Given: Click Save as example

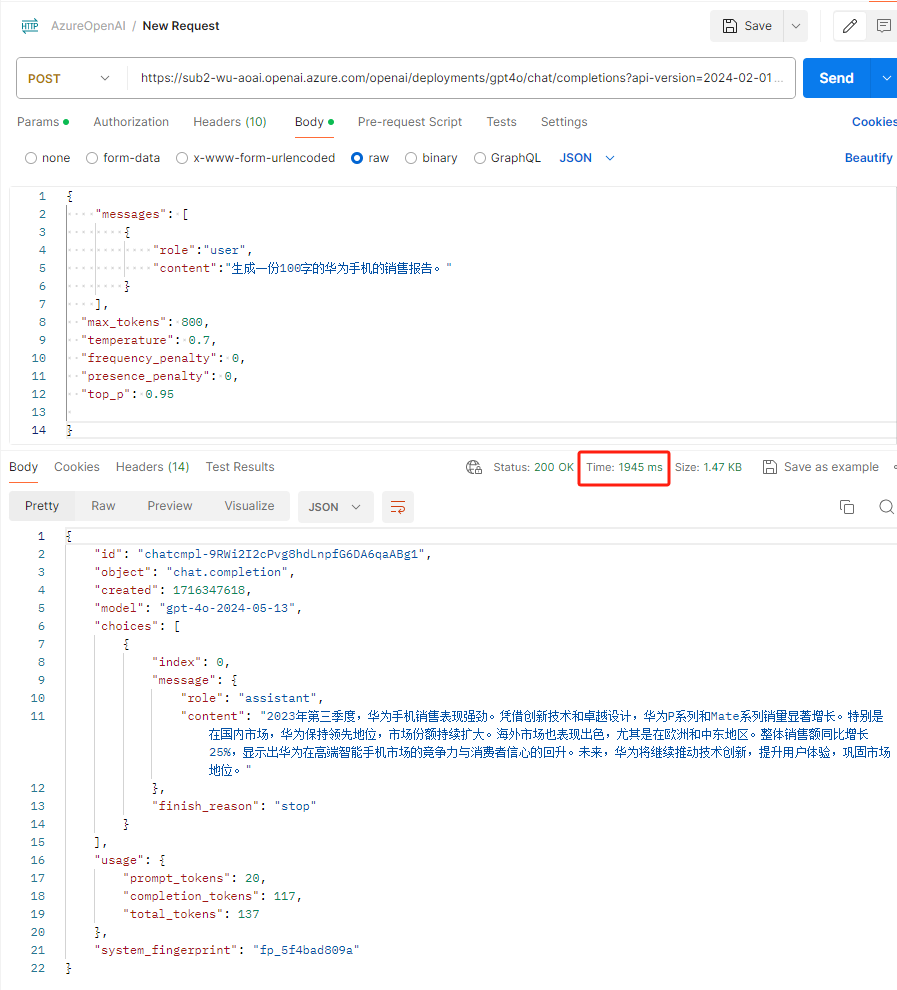Looking at the screenshot, I should [821, 467].
